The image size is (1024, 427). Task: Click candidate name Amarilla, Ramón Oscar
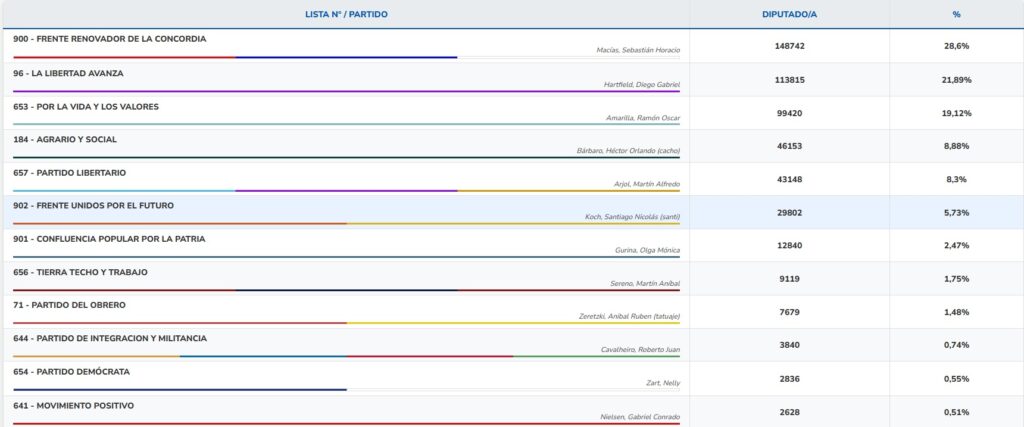click(x=643, y=118)
